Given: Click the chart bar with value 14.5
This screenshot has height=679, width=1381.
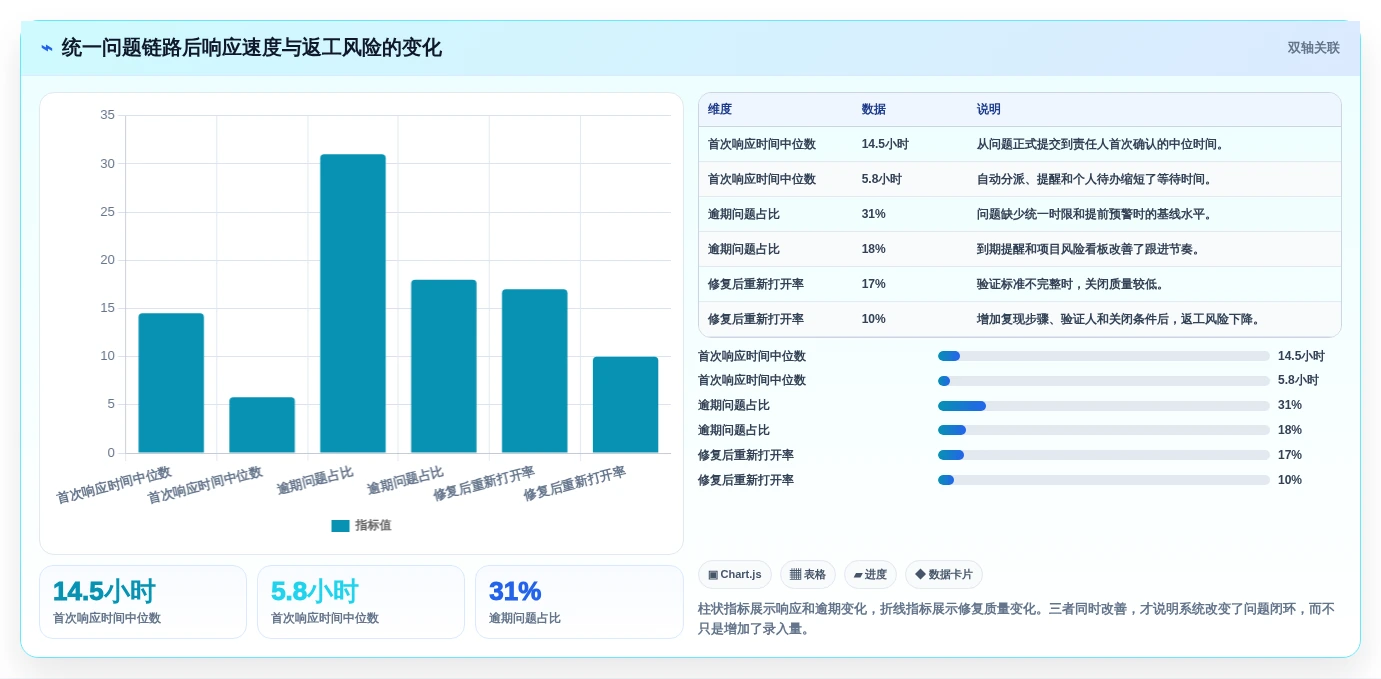Looking at the screenshot, I should [x=171, y=383].
